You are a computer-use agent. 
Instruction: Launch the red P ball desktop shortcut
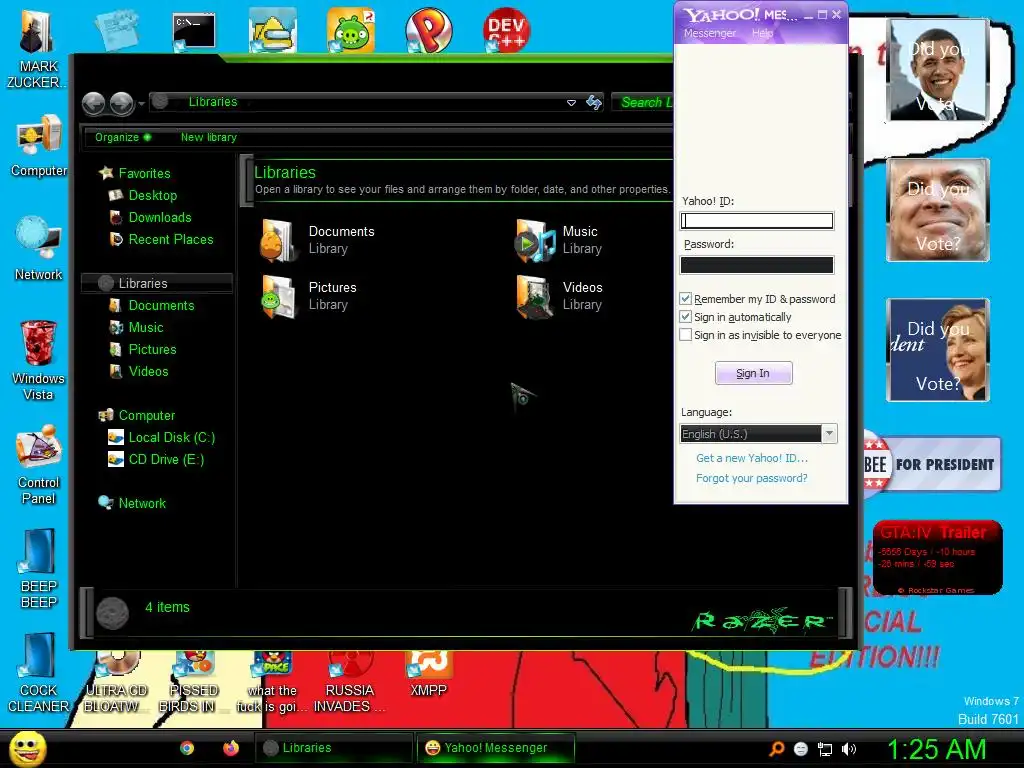pyautogui.click(x=428, y=30)
